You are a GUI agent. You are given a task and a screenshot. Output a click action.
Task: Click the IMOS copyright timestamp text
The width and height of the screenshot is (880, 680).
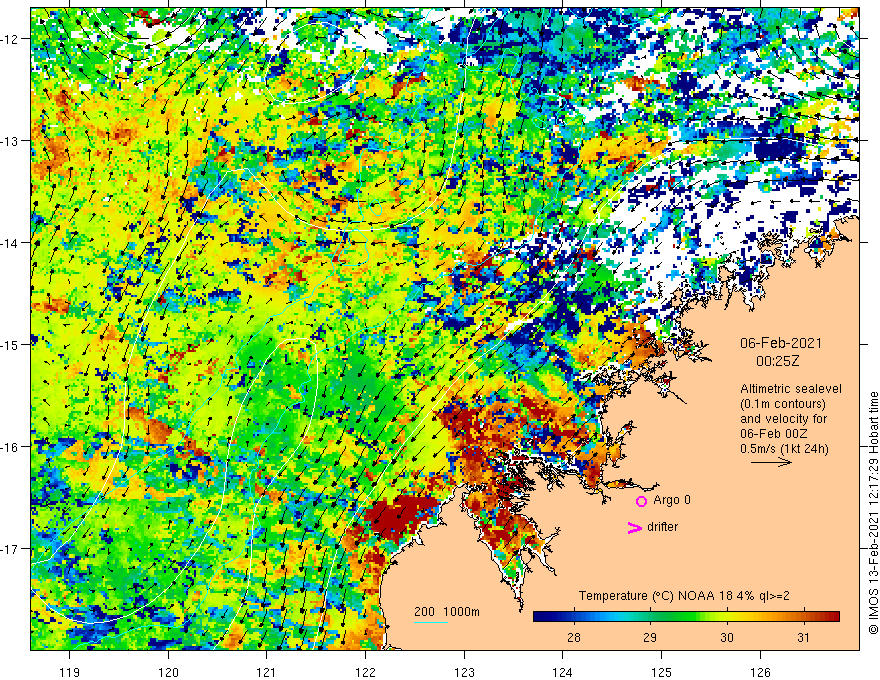[x=873, y=513]
